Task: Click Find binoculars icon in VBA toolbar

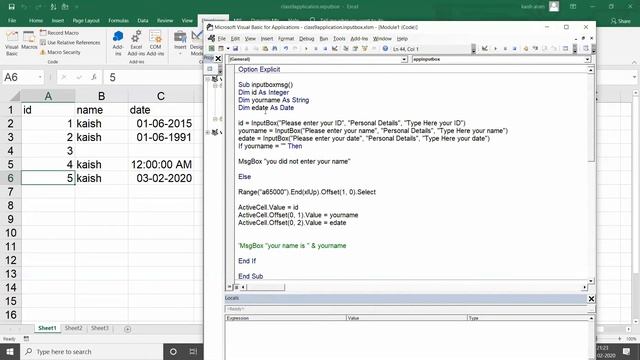Action: (275, 49)
